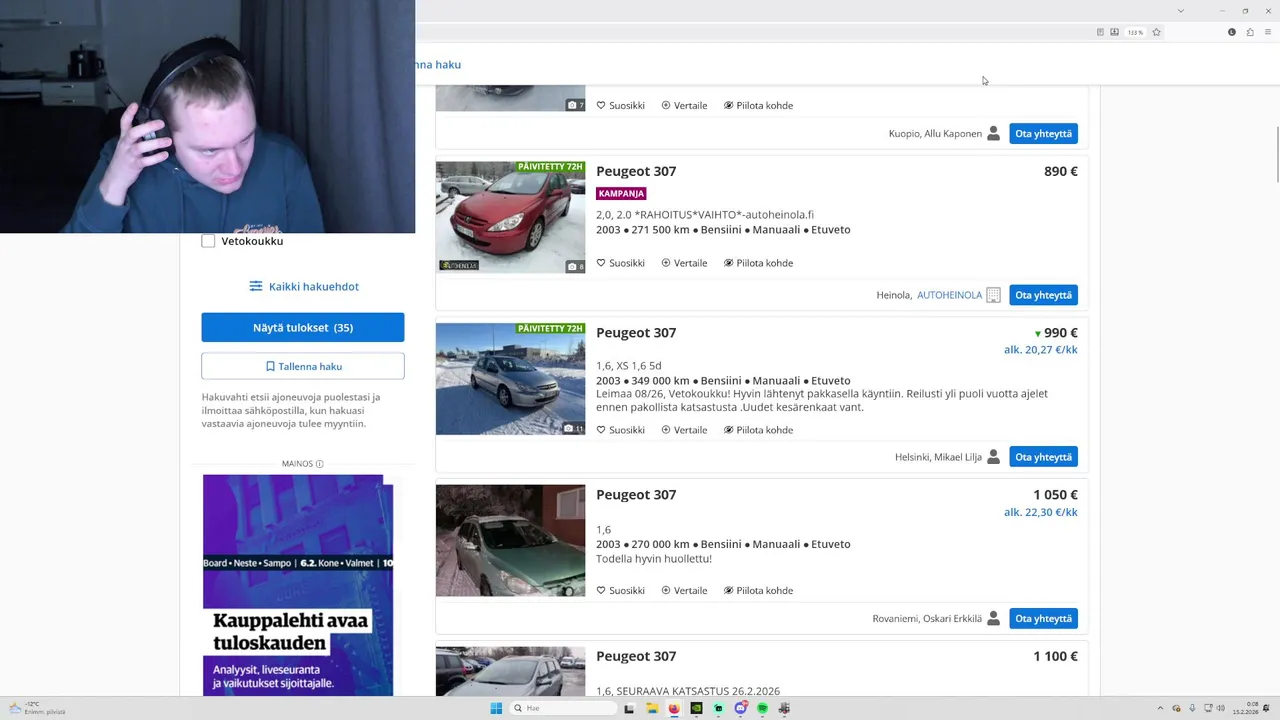Viewport: 1280px width, 720px height.
Task: Click Näytä tulokset (35) button
Action: pos(303,328)
